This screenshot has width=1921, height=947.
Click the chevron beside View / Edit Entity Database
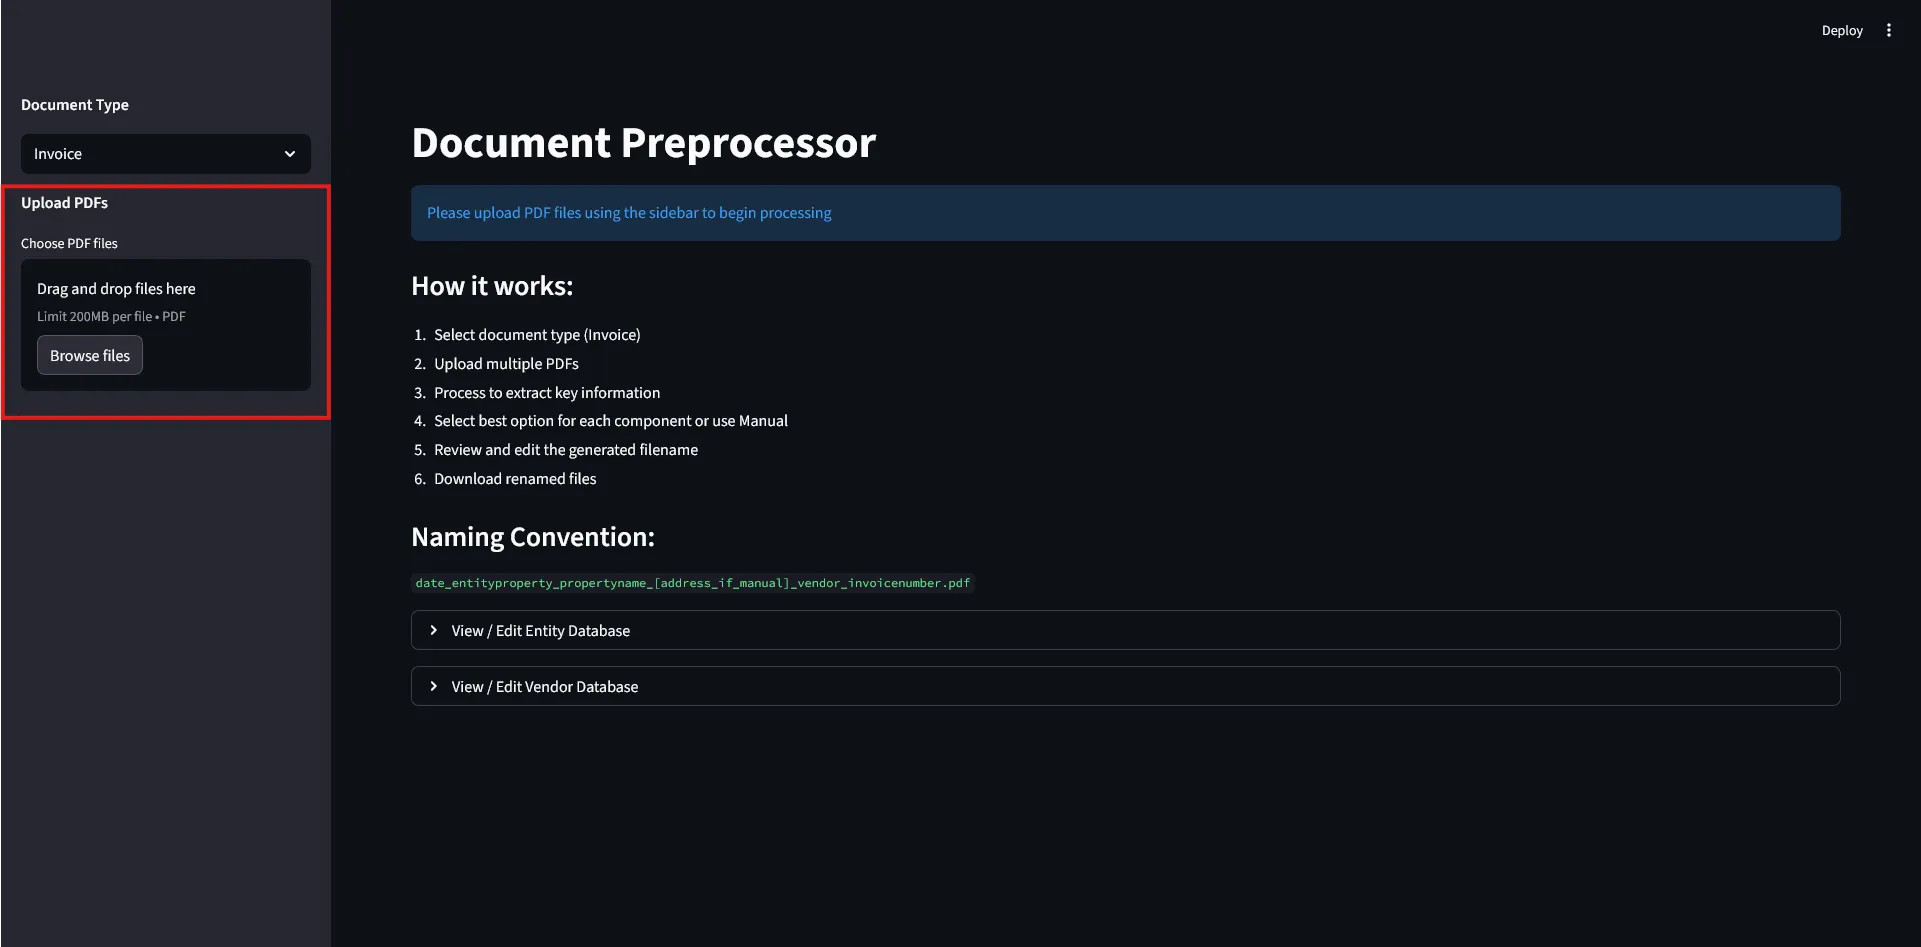[434, 630]
